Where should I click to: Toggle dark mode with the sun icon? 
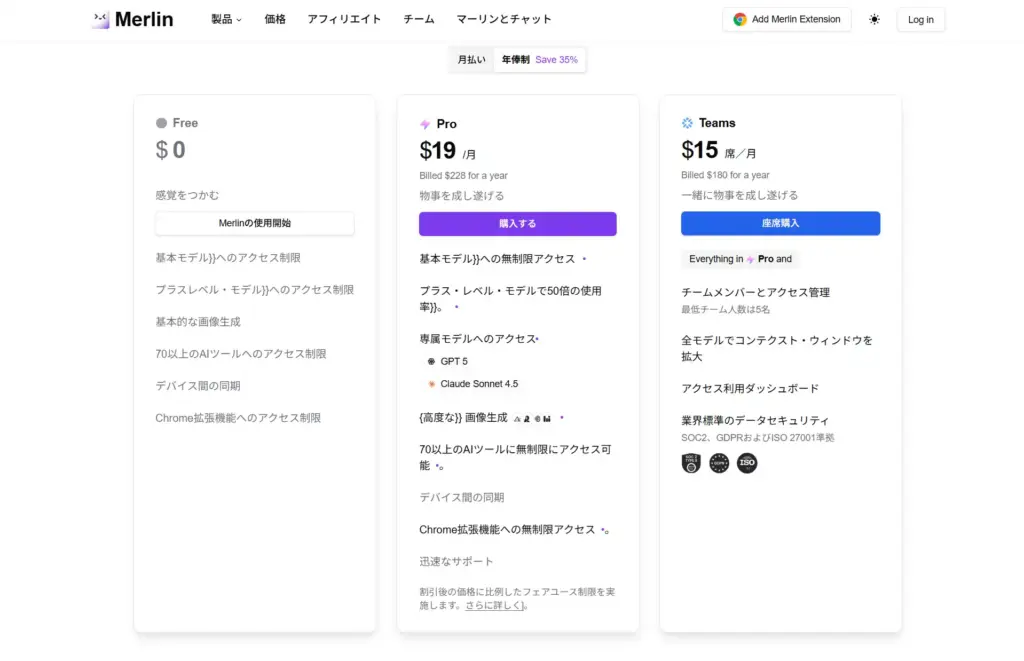tap(874, 19)
